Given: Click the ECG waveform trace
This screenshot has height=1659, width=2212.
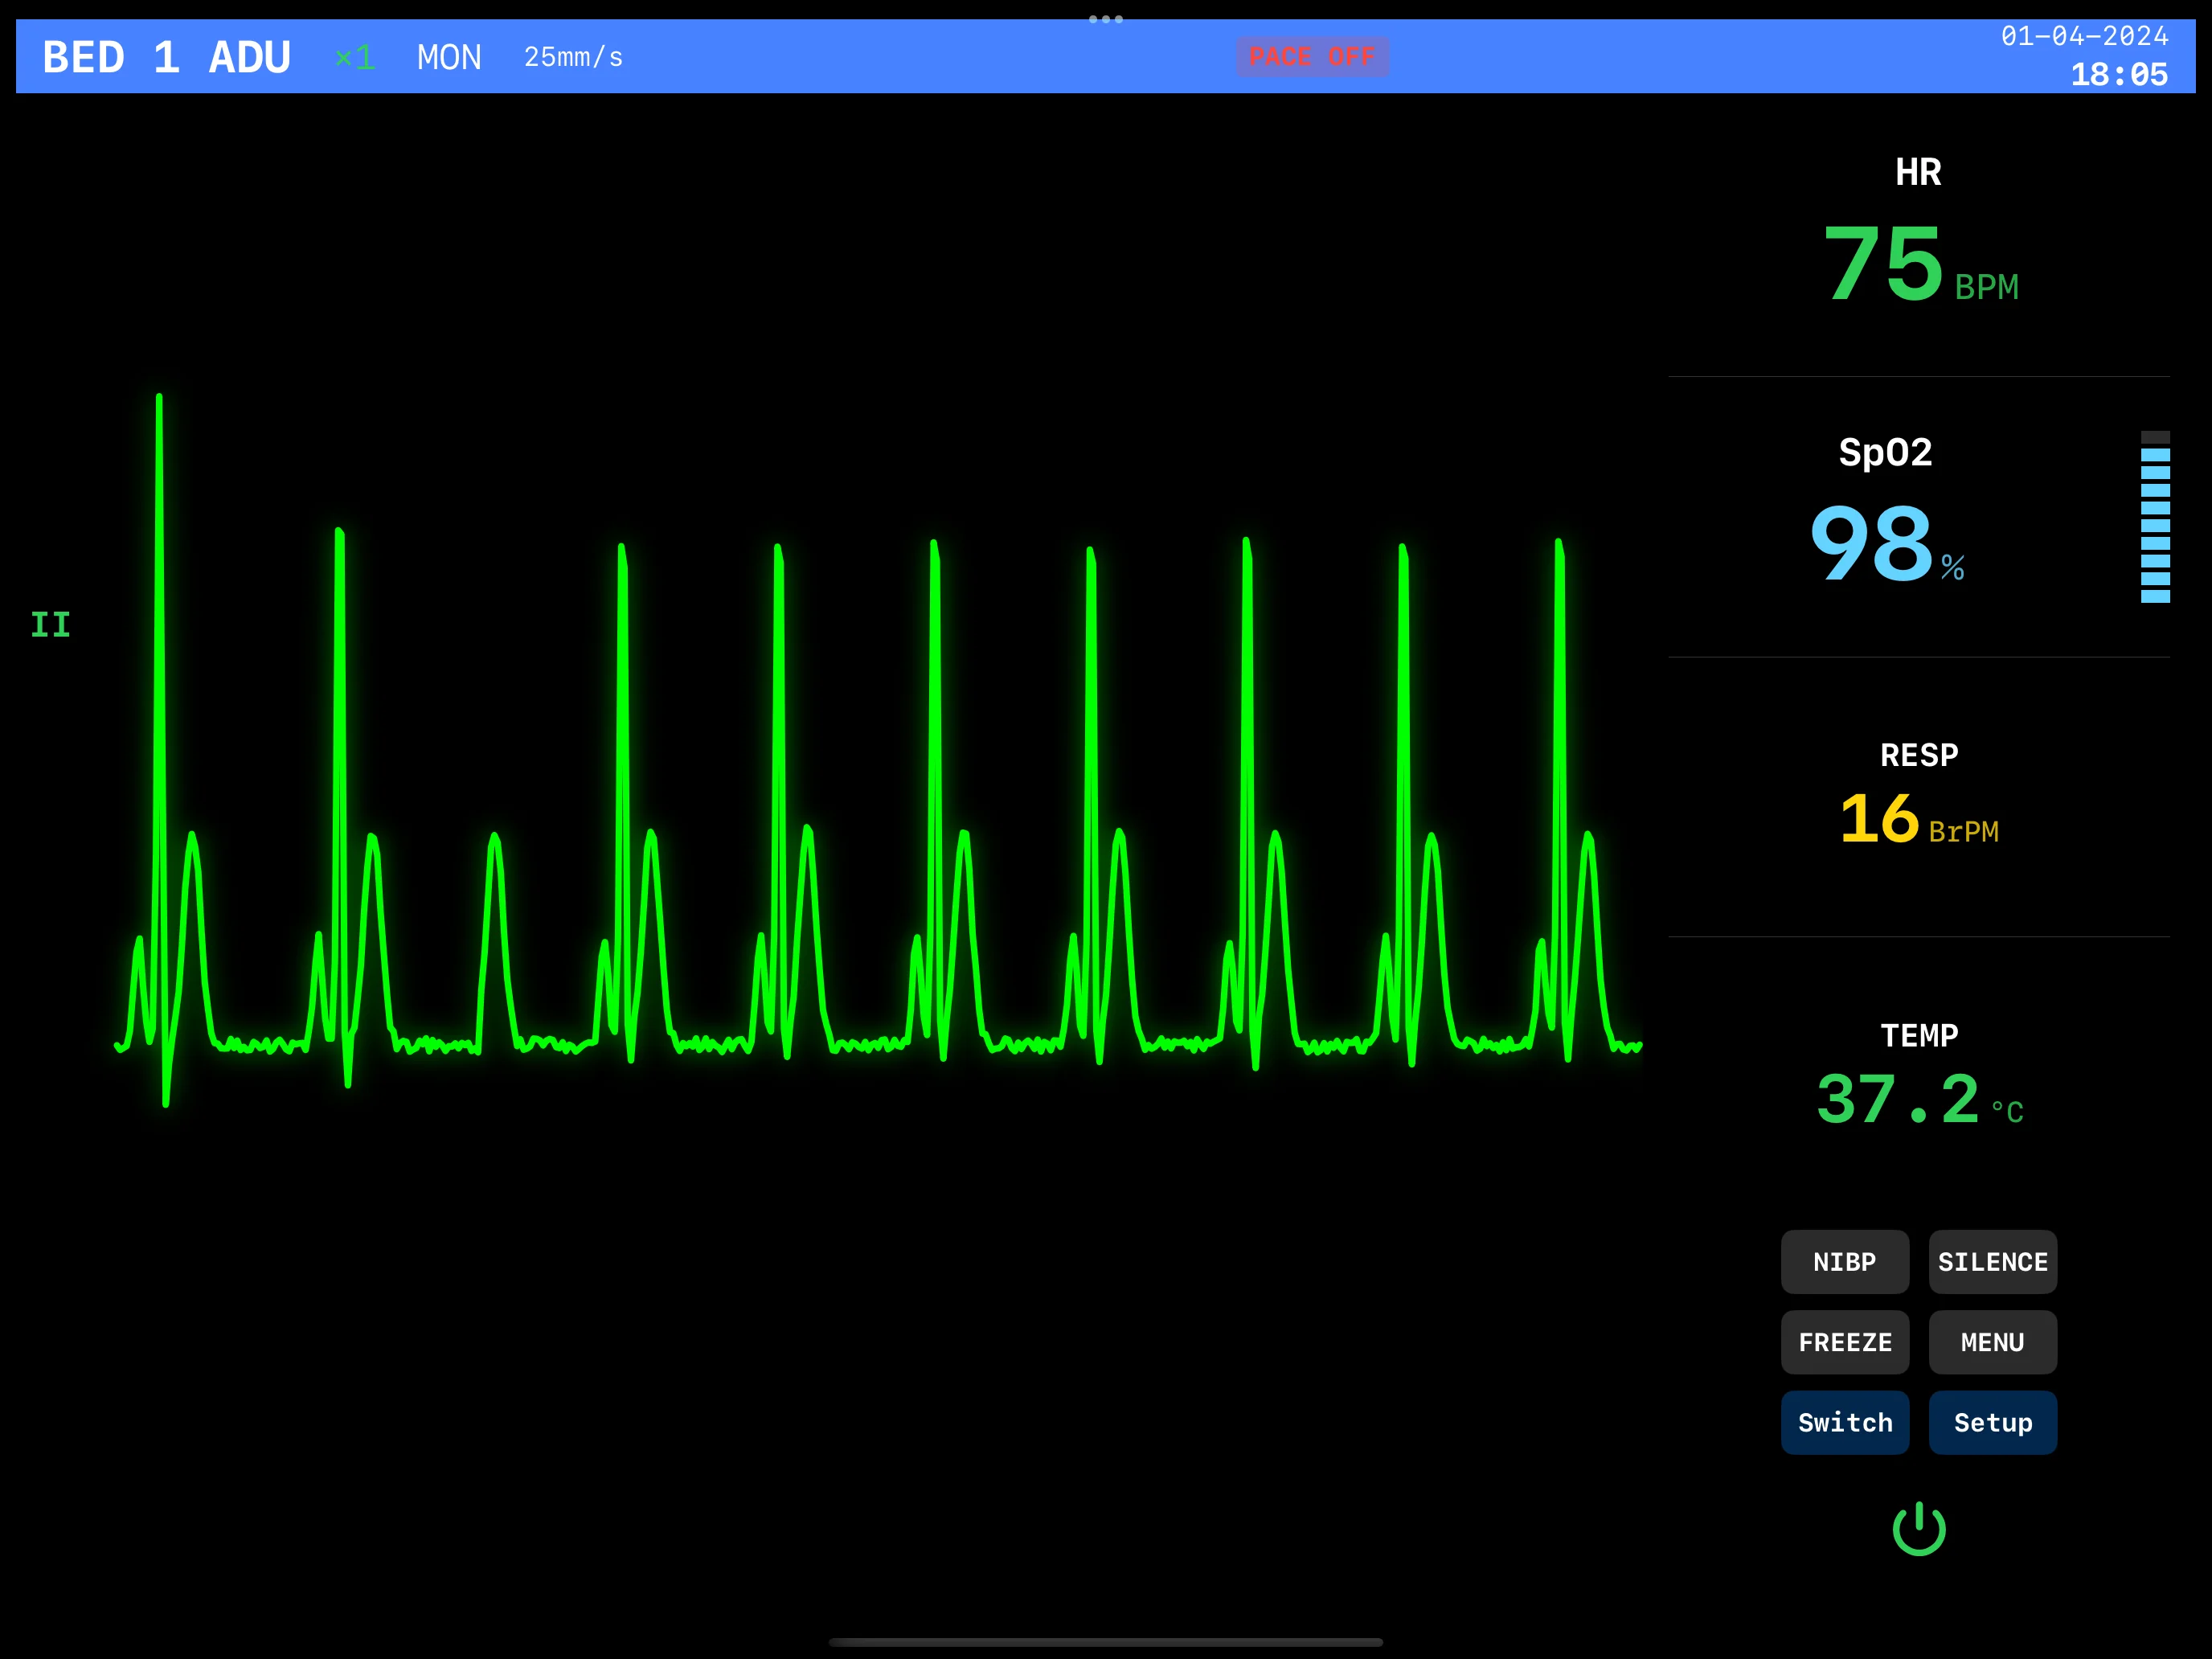Looking at the screenshot, I should click(x=878, y=750).
